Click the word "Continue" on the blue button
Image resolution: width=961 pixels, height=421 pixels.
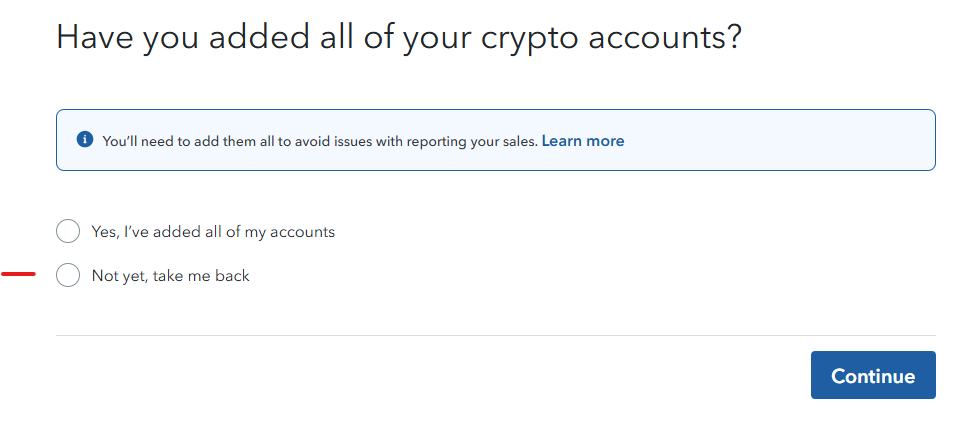tap(873, 376)
